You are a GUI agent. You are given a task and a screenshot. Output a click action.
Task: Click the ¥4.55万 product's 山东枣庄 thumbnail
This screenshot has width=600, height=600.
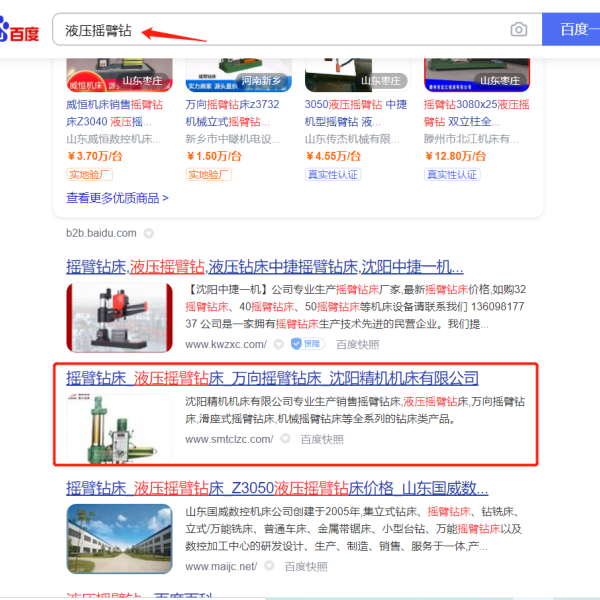click(357, 75)
